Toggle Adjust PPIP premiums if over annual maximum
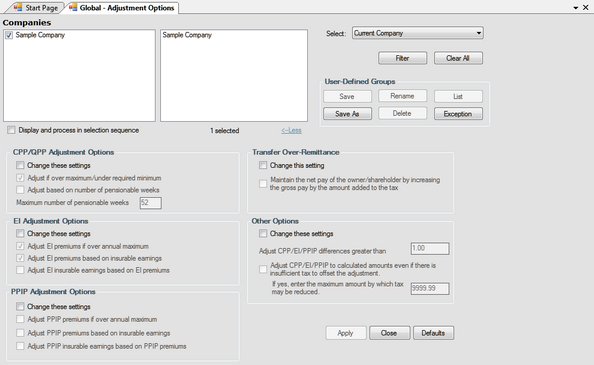Viewport: 594px width, 365px height. coord(20,320)
